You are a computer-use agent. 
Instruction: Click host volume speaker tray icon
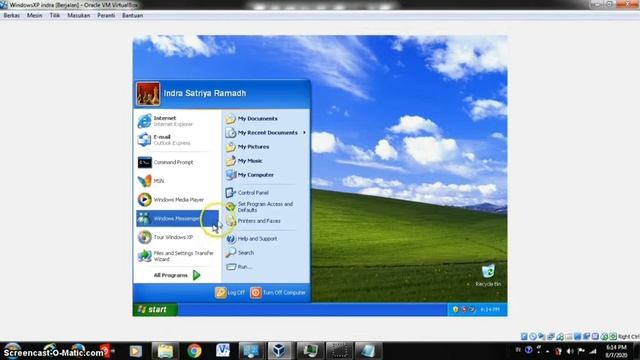click(570, 351)
